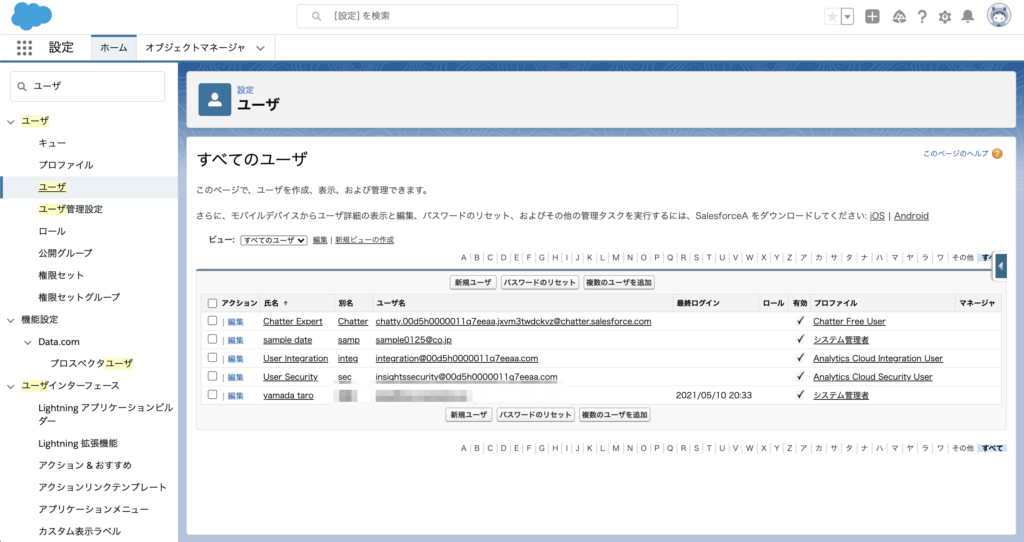Click 編集 for the sample date row
This screenshot has height=542, width=1024.
click(x=235, y=340)
